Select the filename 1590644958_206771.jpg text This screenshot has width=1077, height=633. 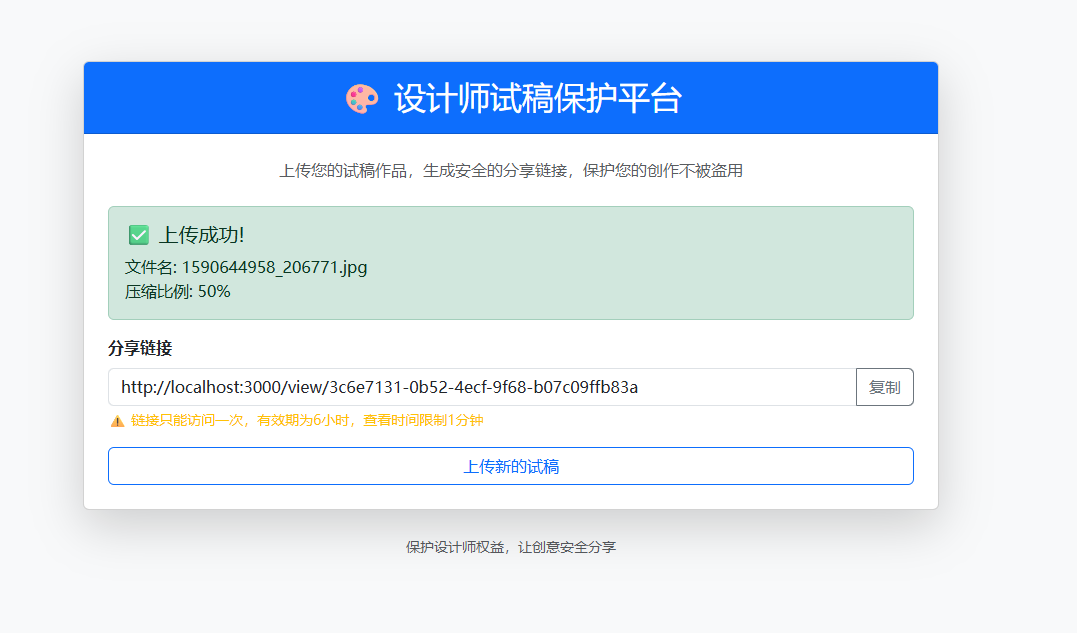click(274, 267)
